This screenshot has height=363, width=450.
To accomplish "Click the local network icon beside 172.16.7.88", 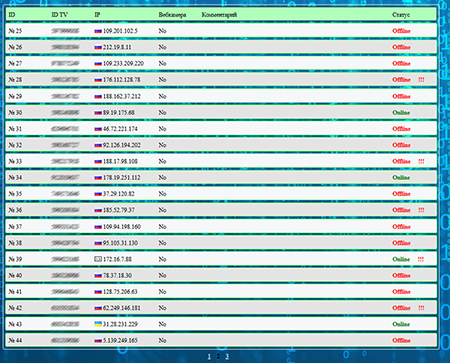I will tap(98, 259).
